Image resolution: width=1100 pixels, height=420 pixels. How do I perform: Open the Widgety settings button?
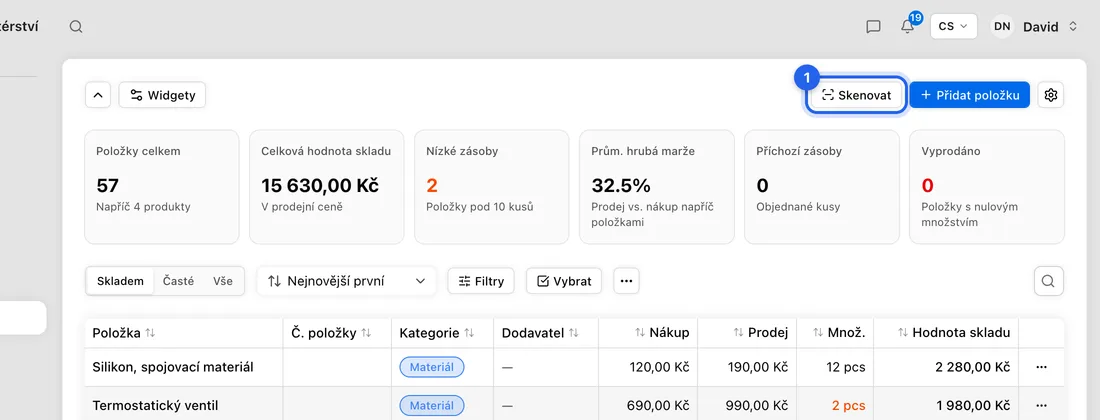click(x=162, y=95)
